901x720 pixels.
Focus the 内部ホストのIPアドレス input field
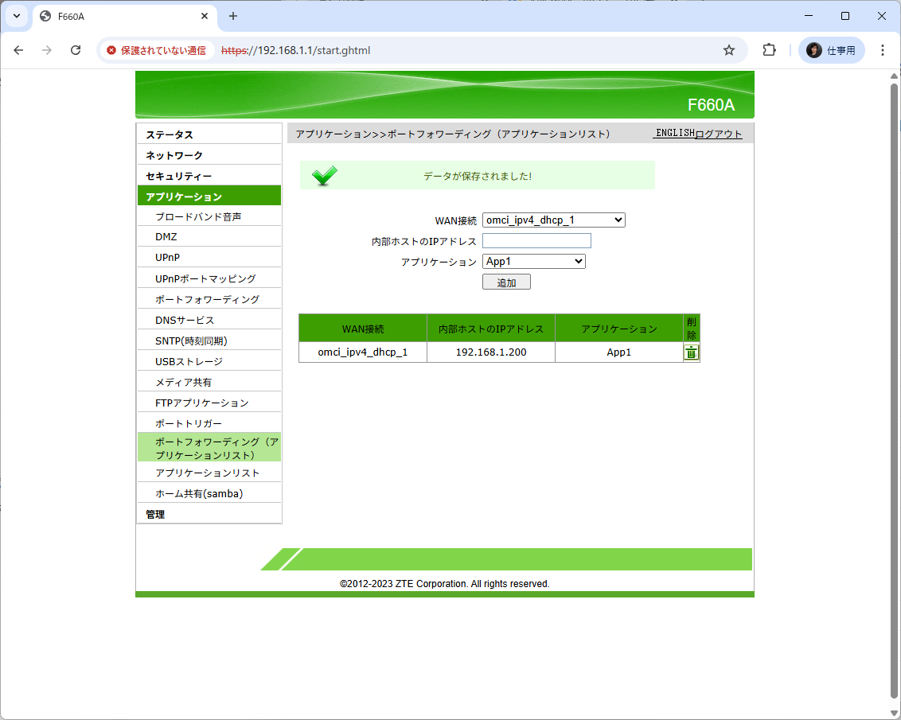536,241
